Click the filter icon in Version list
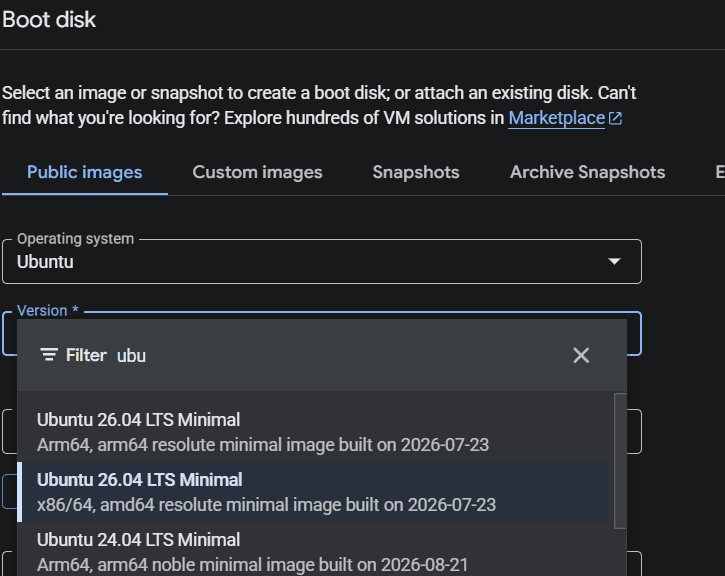 pyautogui.click(x=49, y=355)
